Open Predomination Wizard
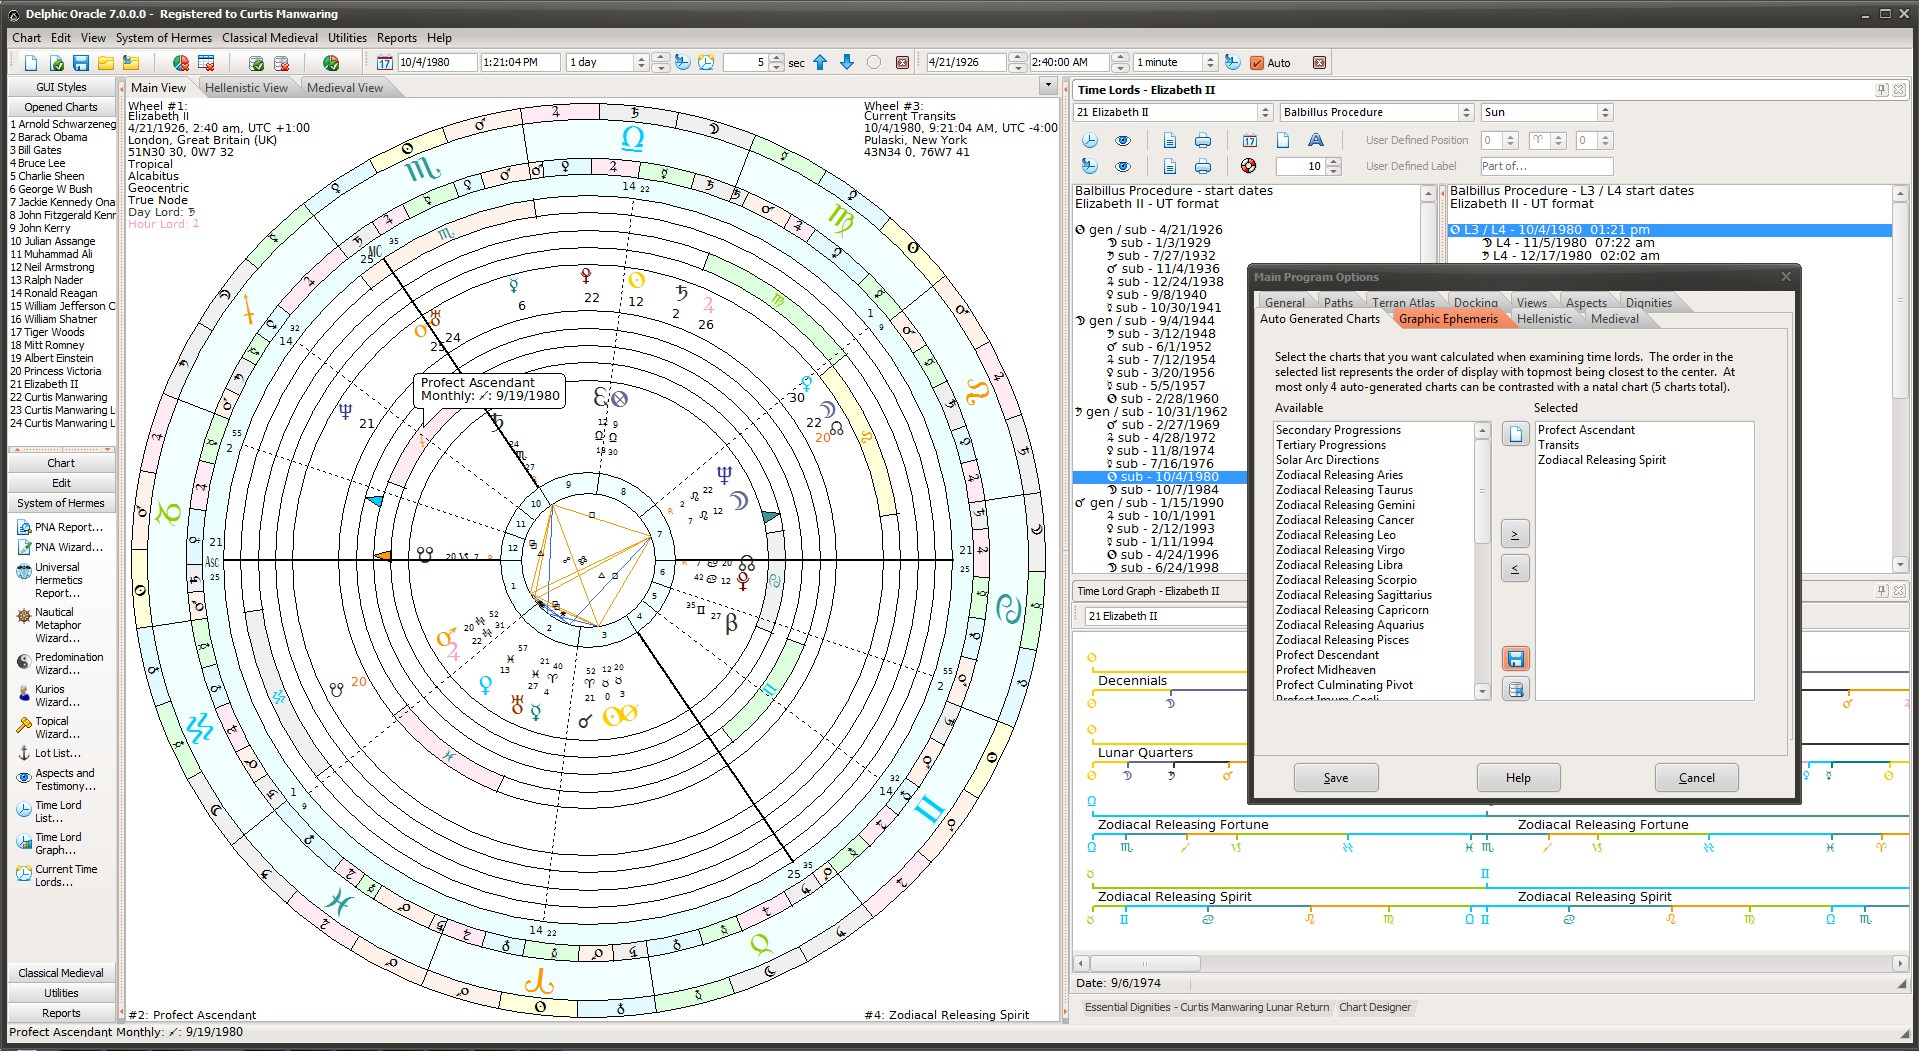This screenshot has width=1919, height=1051. [x=60, y=663]
